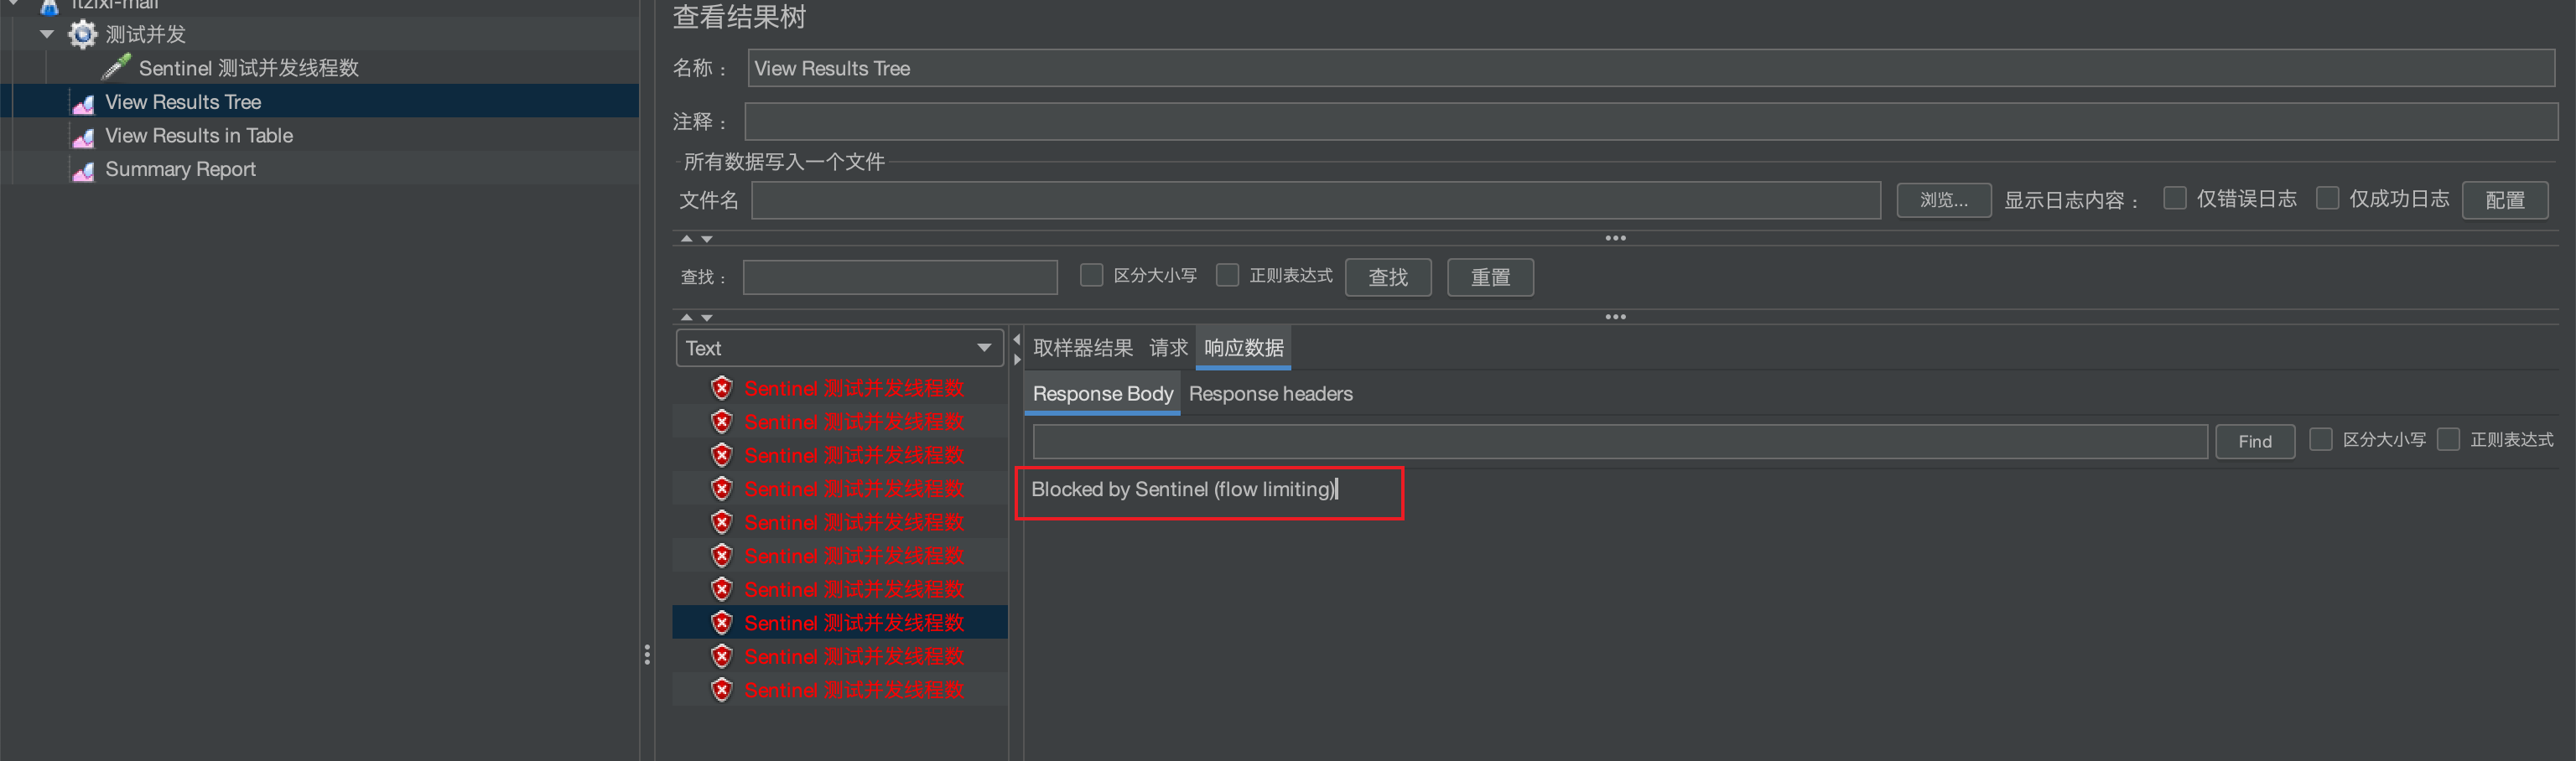Open the View Results in Table node
This screenshot has width=2576, height=761.
coord(199,135)
